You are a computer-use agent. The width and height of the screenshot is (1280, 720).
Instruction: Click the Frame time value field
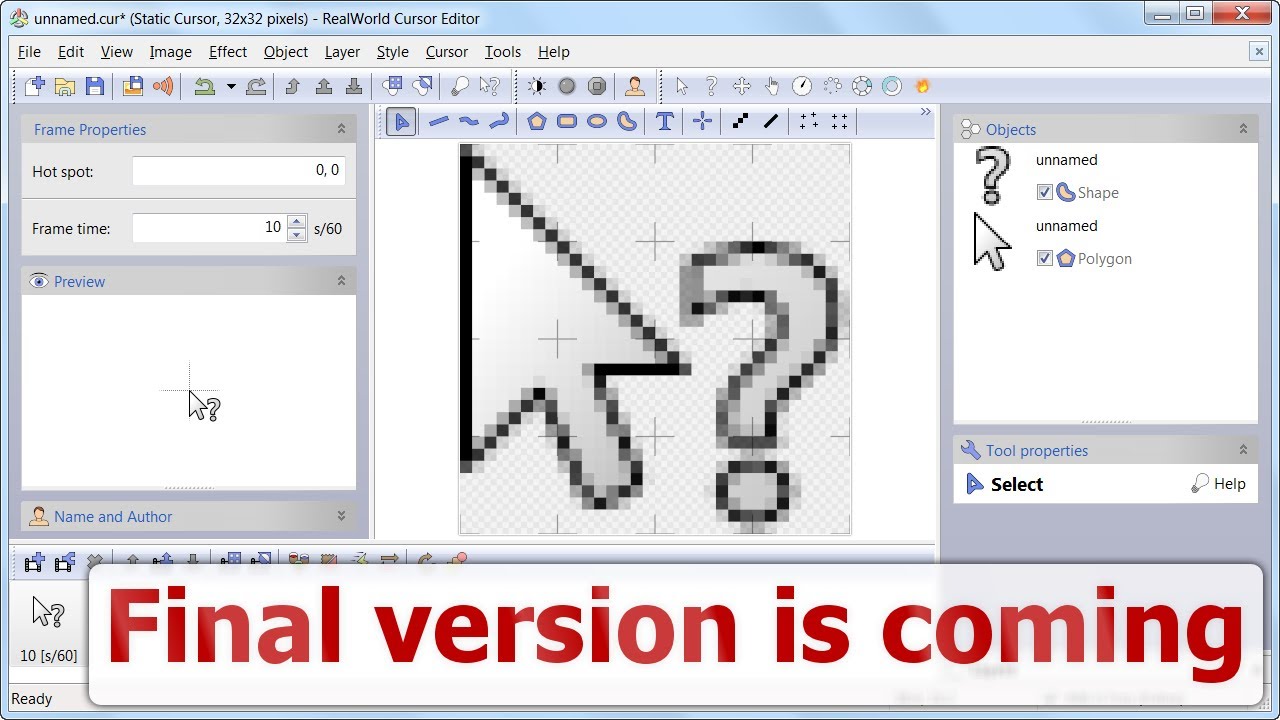coord(210,228)
